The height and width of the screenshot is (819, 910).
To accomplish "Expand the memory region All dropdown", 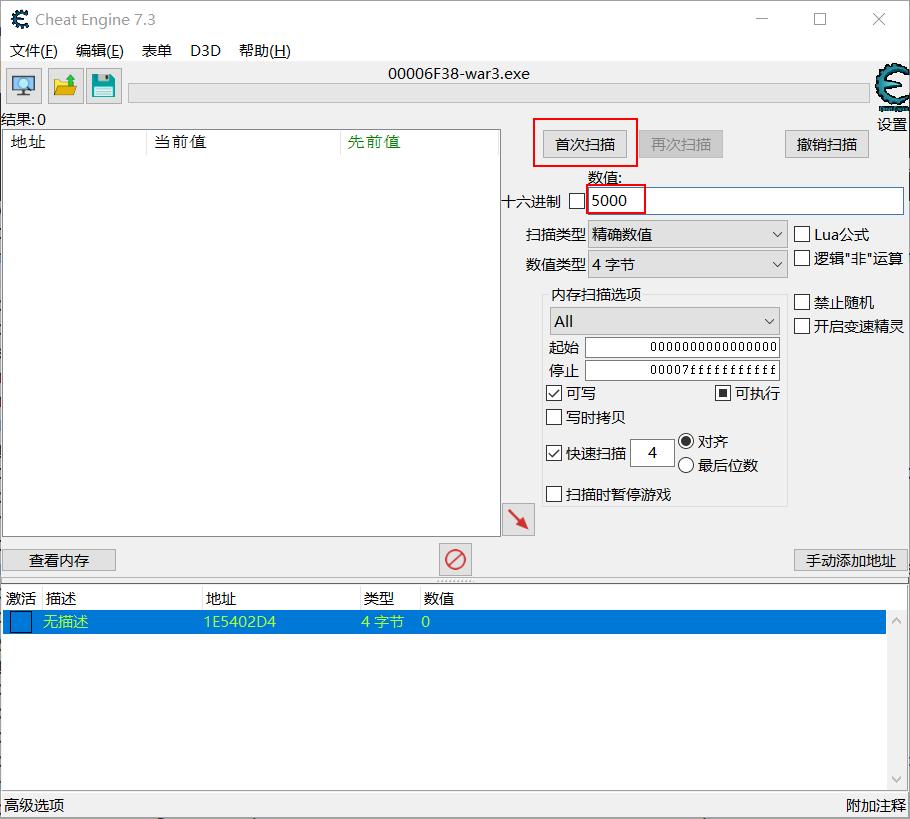I will click(664, 321).
